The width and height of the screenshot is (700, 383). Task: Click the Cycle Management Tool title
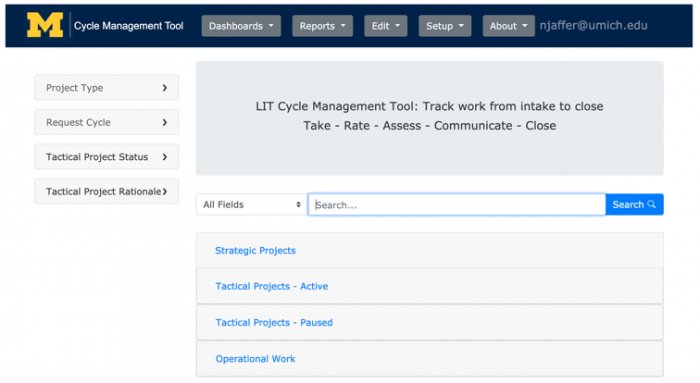click(129, 26)
